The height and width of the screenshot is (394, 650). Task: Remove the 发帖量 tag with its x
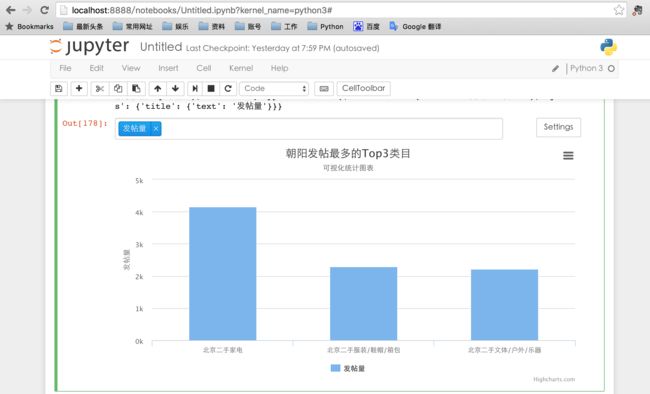click(156, 129)
